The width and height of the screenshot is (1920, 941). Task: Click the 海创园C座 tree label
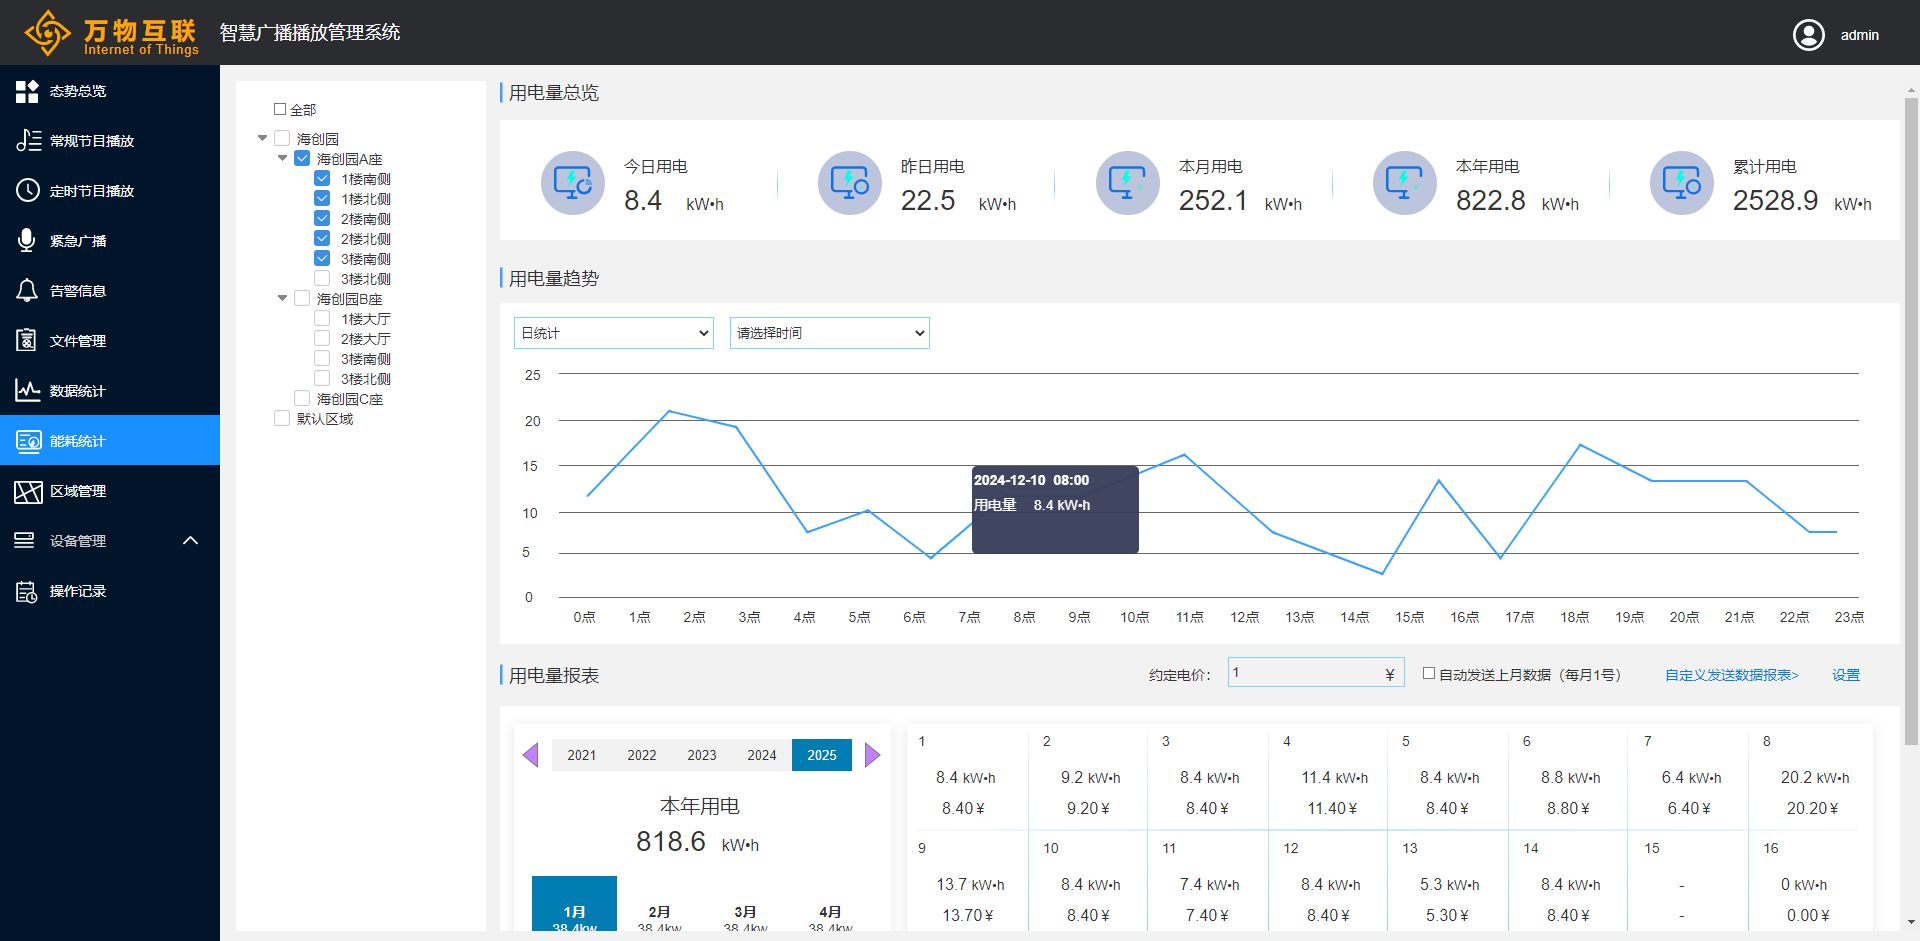[349, 399]
